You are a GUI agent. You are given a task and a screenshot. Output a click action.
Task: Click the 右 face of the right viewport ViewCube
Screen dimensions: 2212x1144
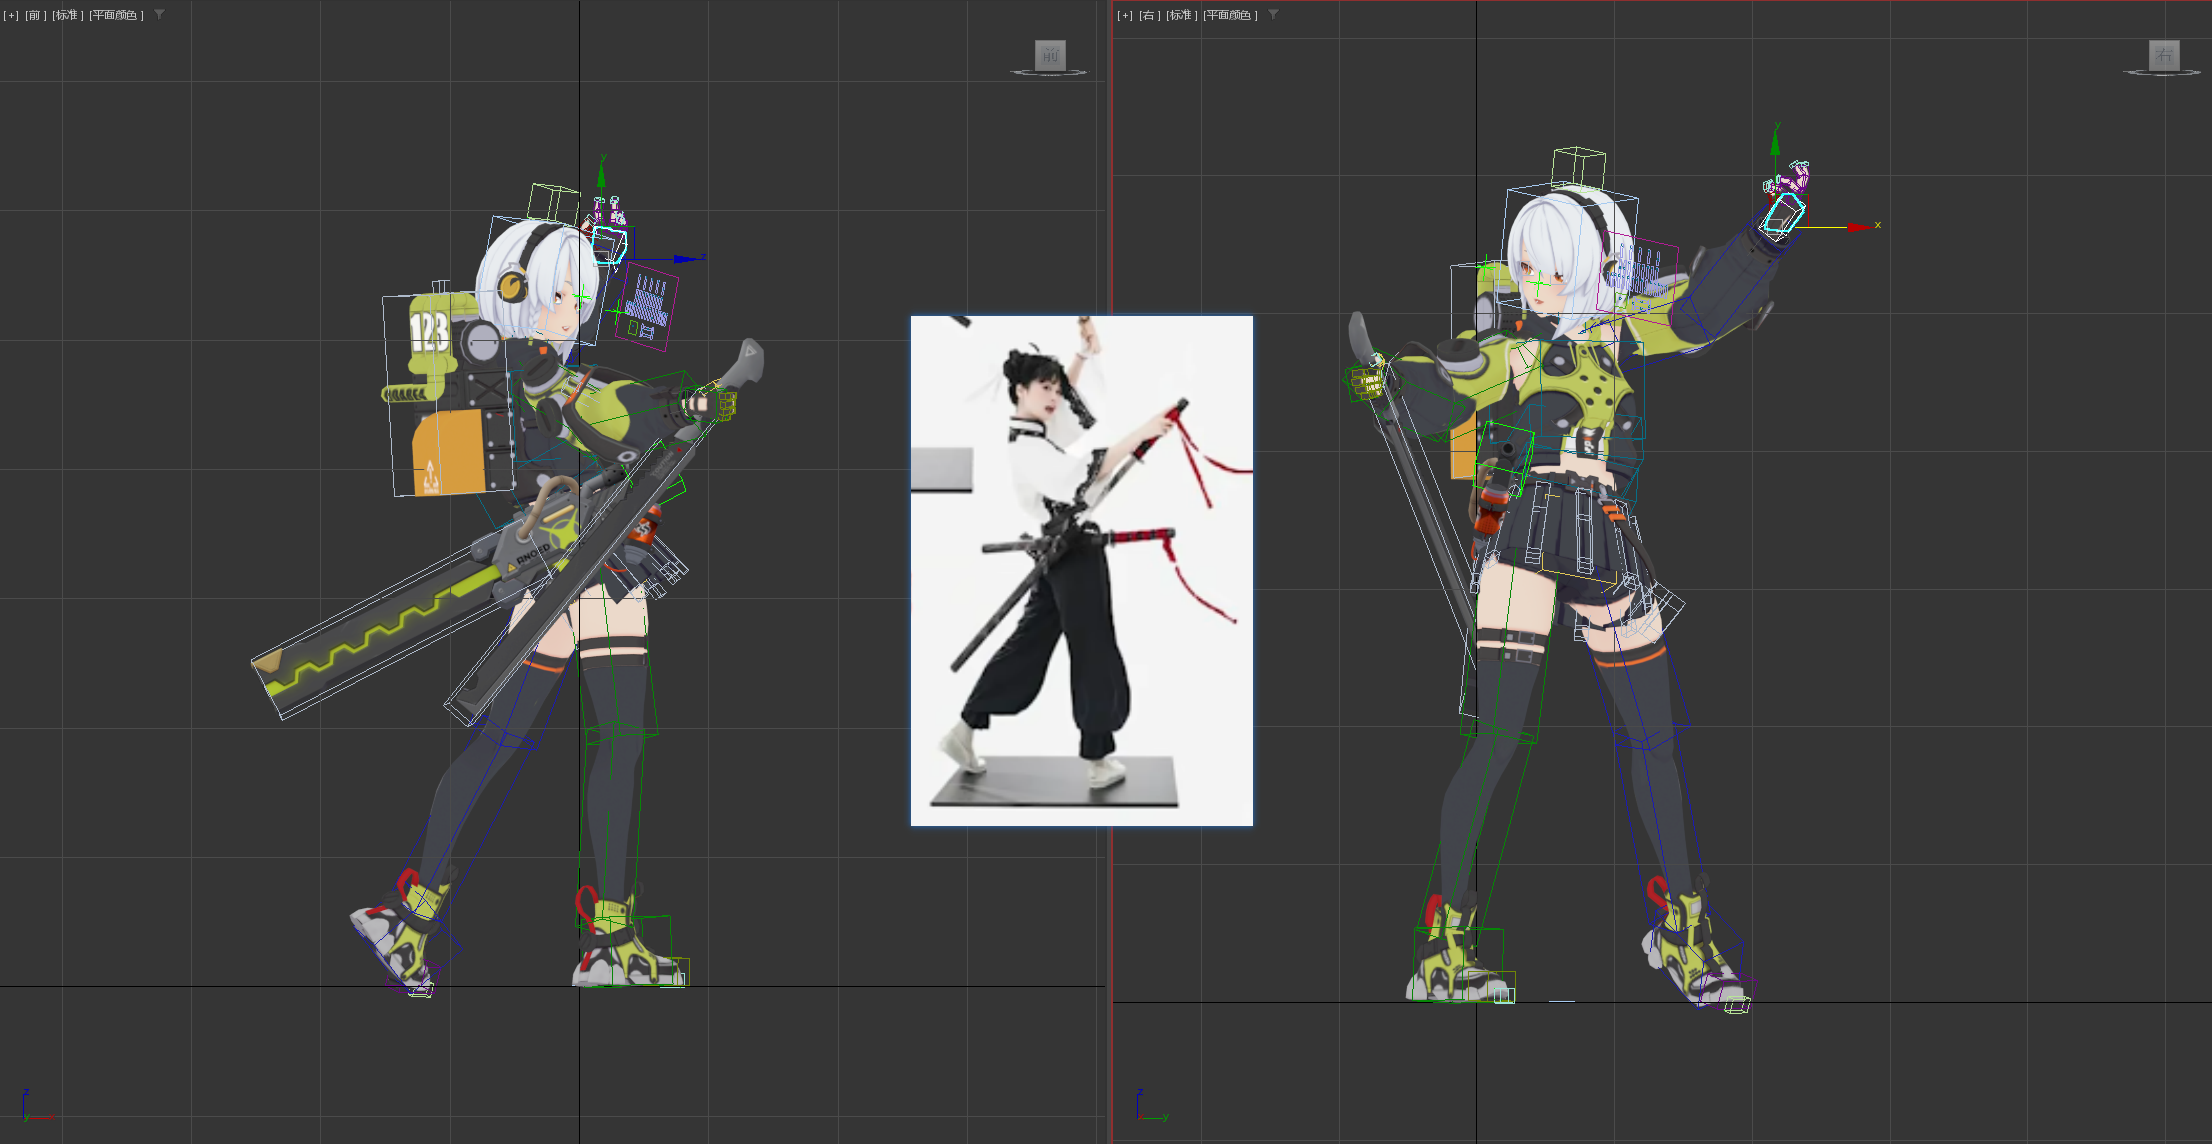coord(2163,56)
